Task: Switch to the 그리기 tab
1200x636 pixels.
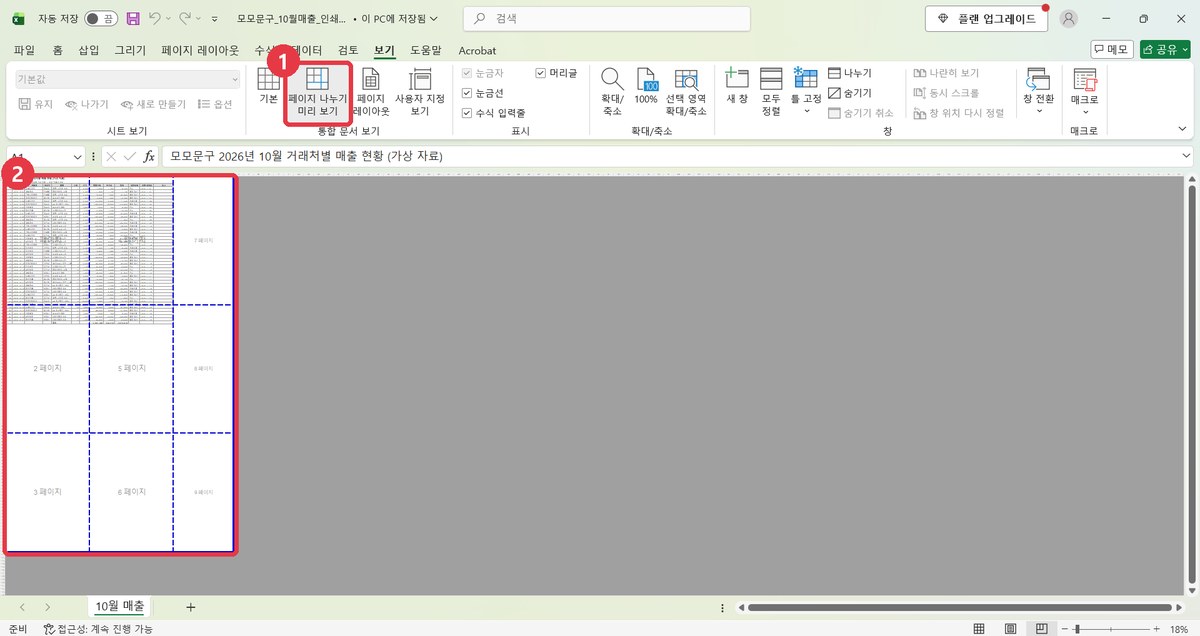Action: [130, 50]
